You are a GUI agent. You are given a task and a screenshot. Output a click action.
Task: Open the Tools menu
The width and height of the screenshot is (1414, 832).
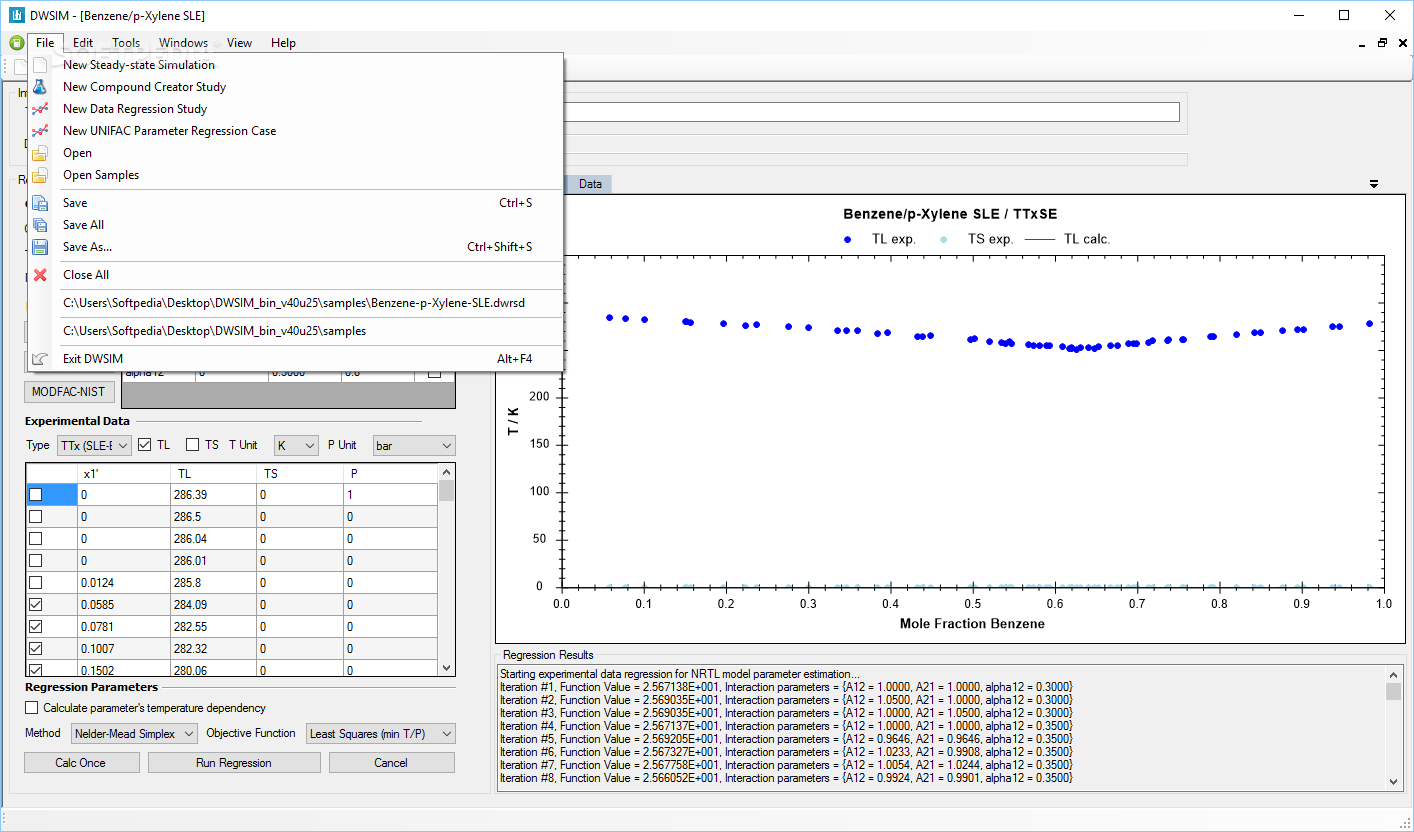(126, 43)
